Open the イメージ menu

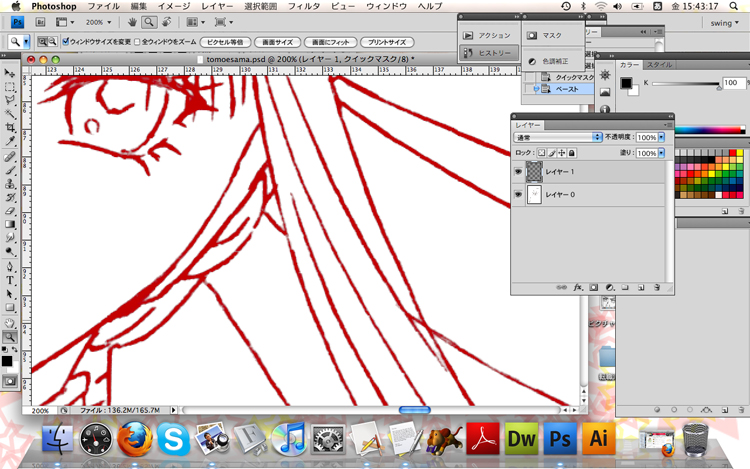pyautogui.click(x=174, y=6)
